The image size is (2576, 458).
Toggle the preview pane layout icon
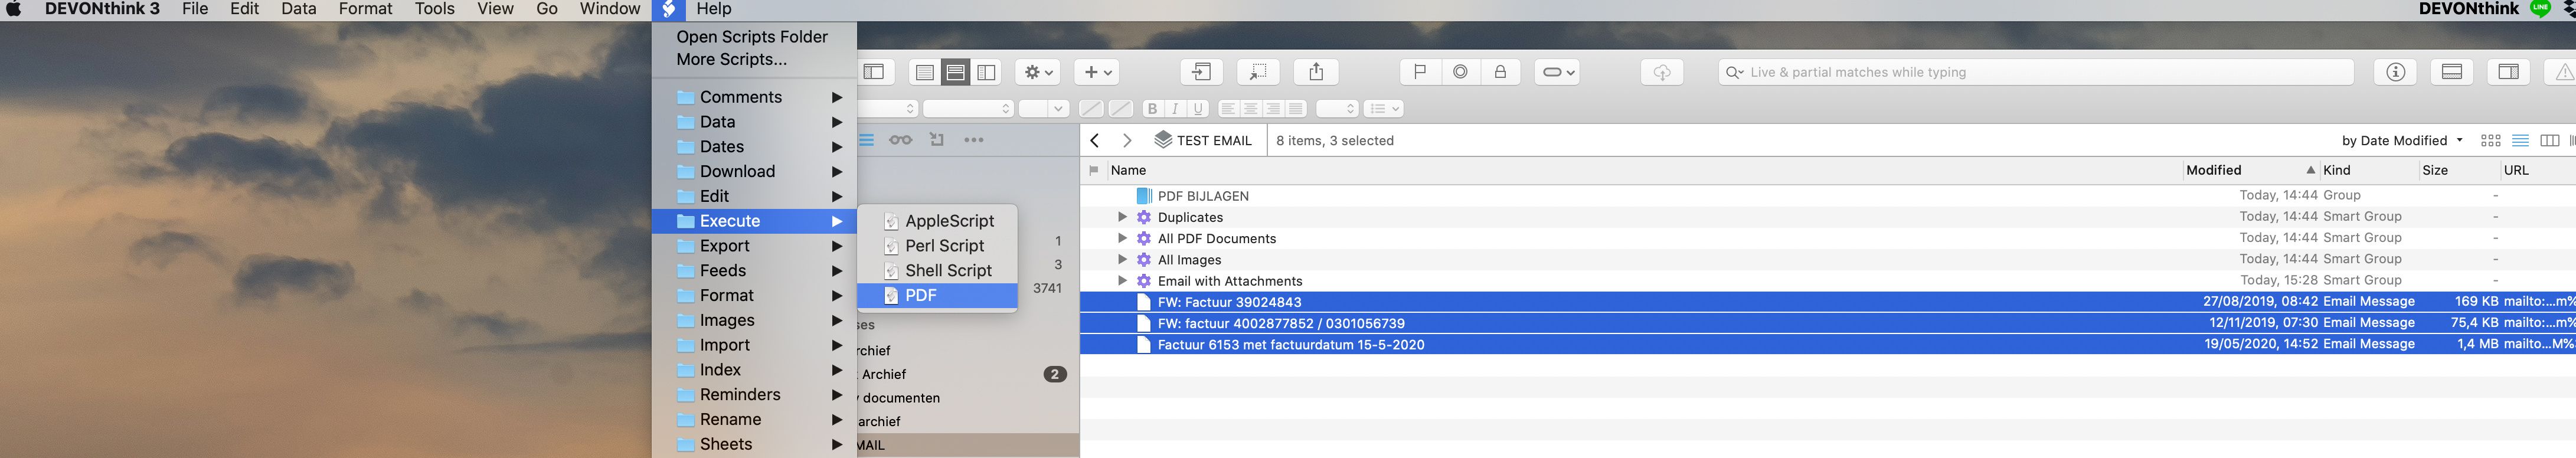click(2452, 72)
